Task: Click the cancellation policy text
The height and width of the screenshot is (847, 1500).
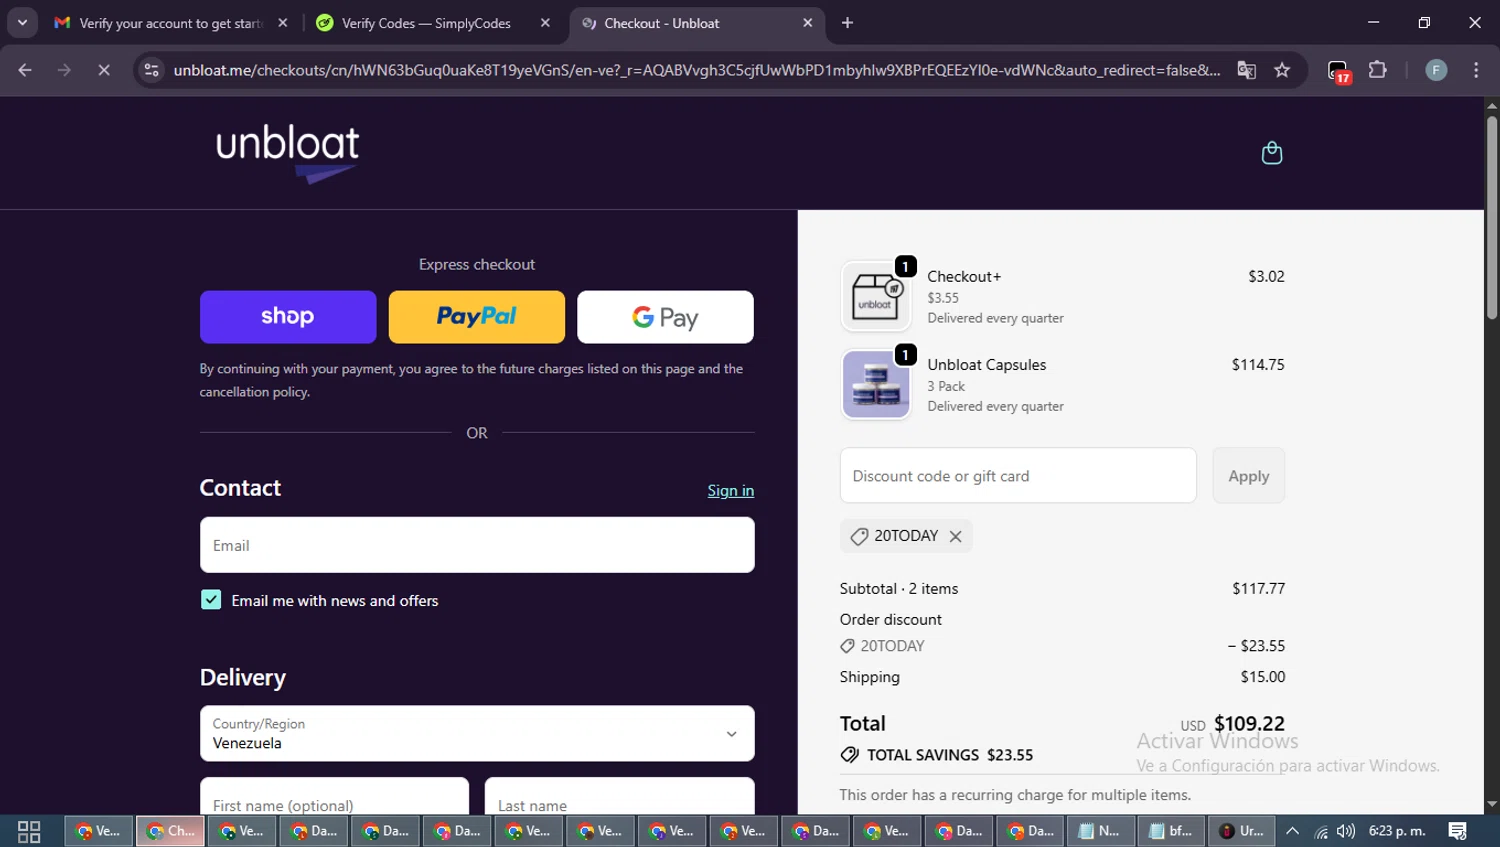Action: 255,392
